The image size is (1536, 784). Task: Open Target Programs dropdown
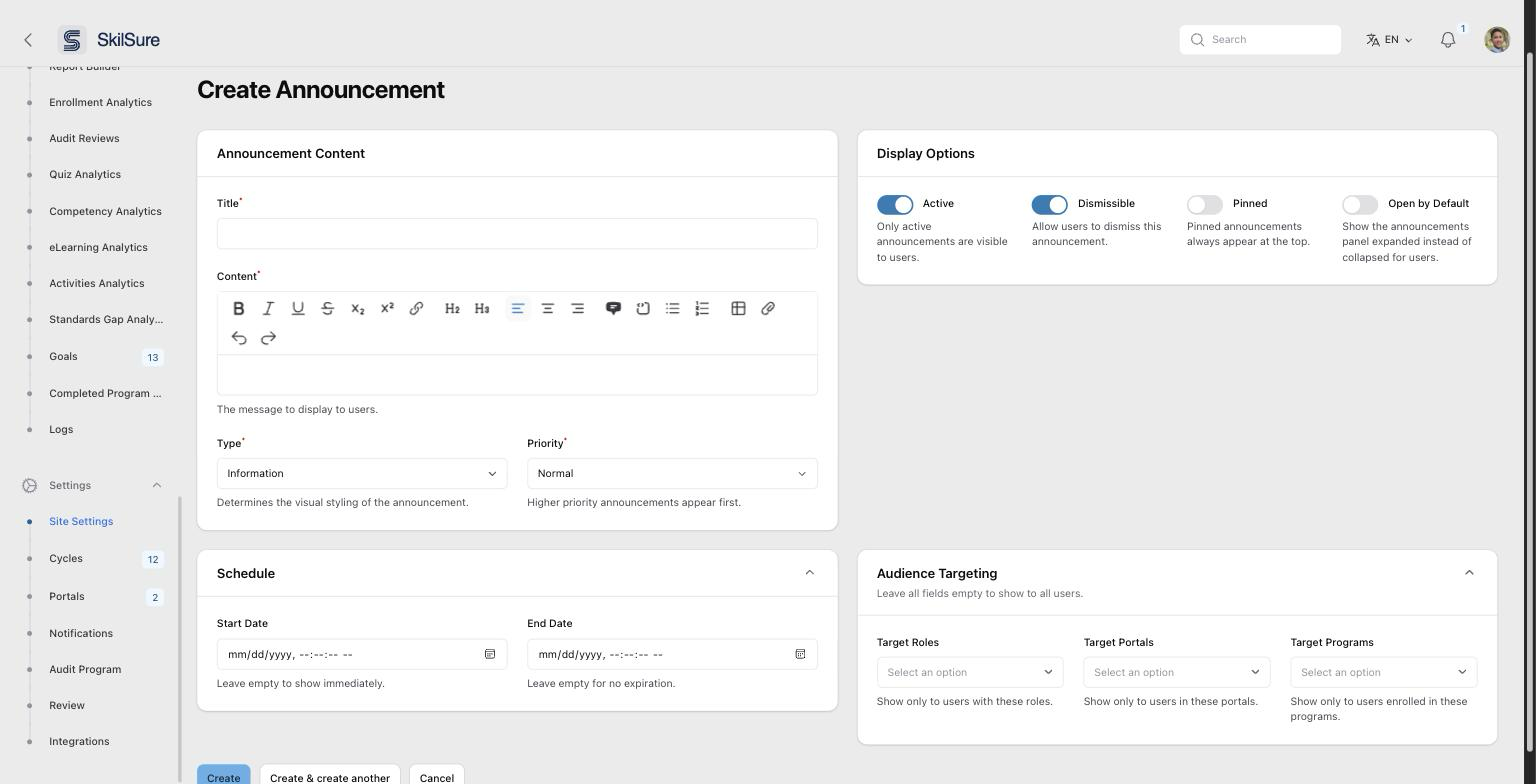[x=1383, y=672]
